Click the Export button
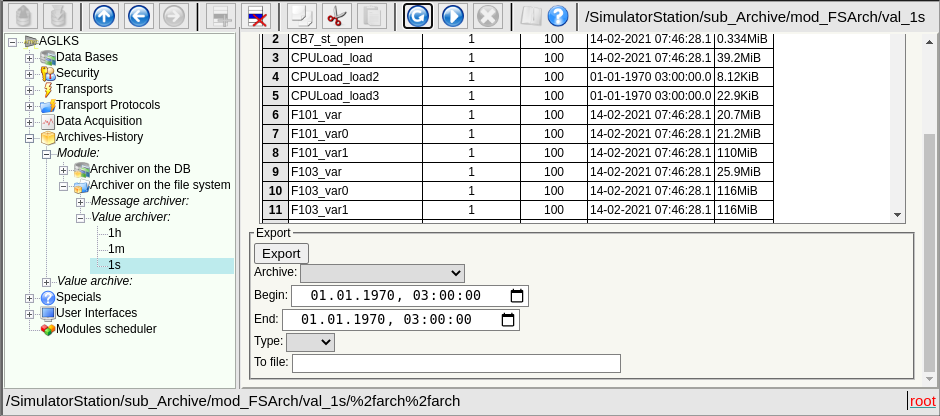Image resolution: width=940 pixels, height=416 pixels. (x=281, y=253)
